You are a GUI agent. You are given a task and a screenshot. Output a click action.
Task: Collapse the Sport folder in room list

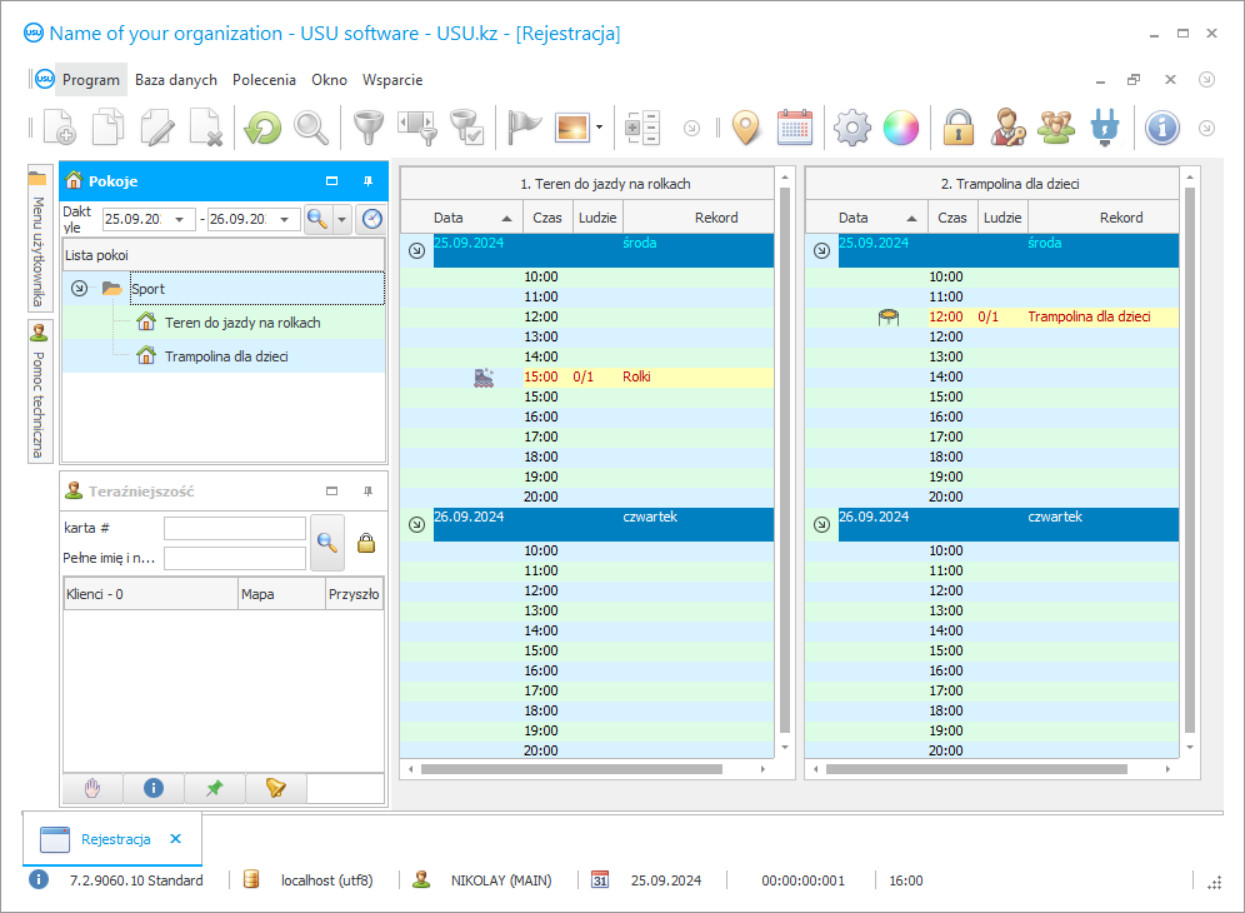click(x=80, y=288)
